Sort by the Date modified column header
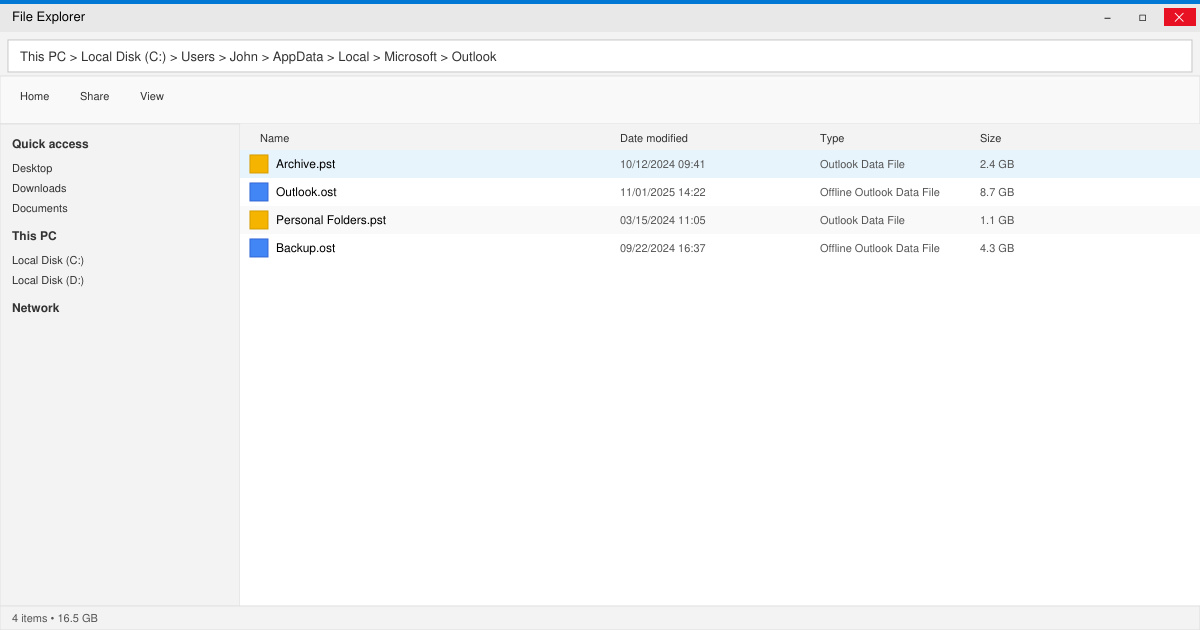The height and width of the screenshot is (630, 1200). (654, 138)
